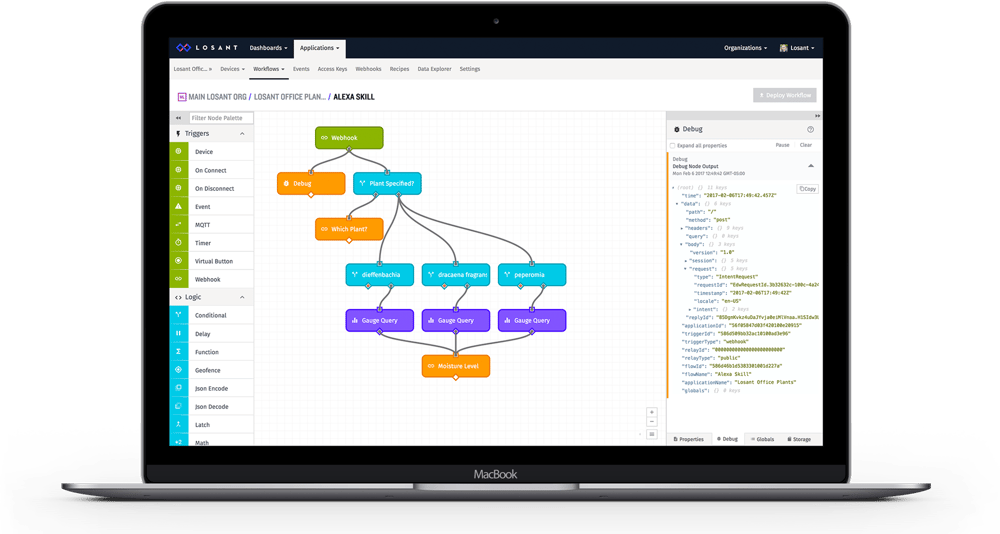Click the Losant logo
The width and height of the screenshot is (1000, 534).
207,48
